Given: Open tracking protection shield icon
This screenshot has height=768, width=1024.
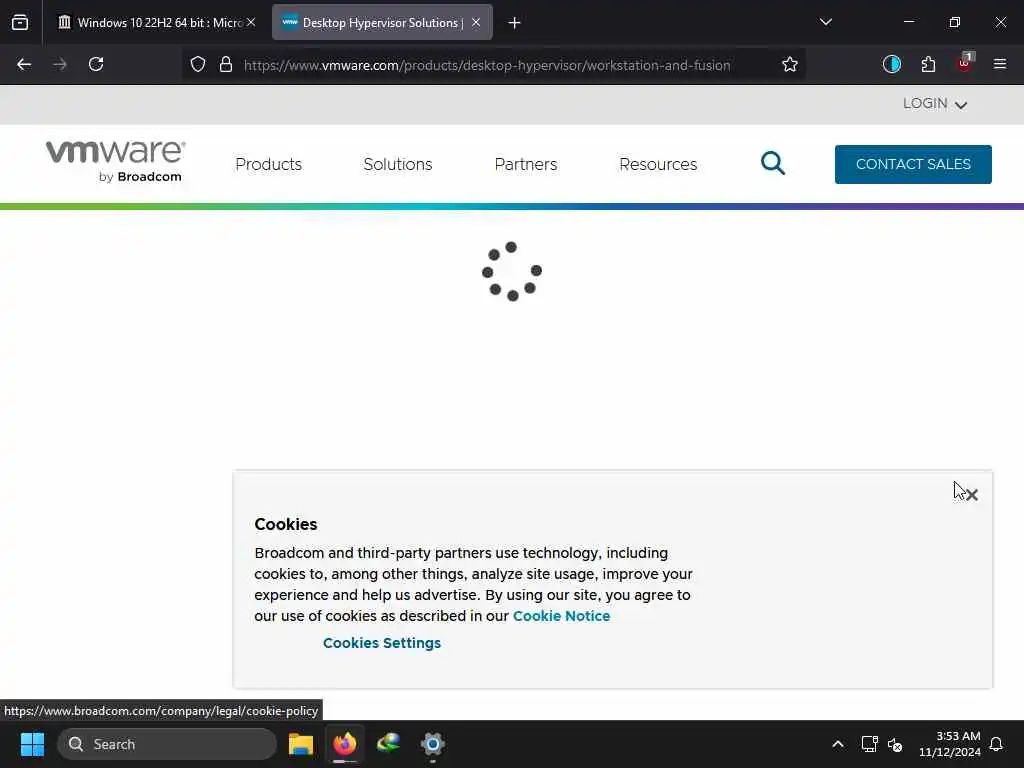Looking at the screenshot, I should tap(198, 65).
